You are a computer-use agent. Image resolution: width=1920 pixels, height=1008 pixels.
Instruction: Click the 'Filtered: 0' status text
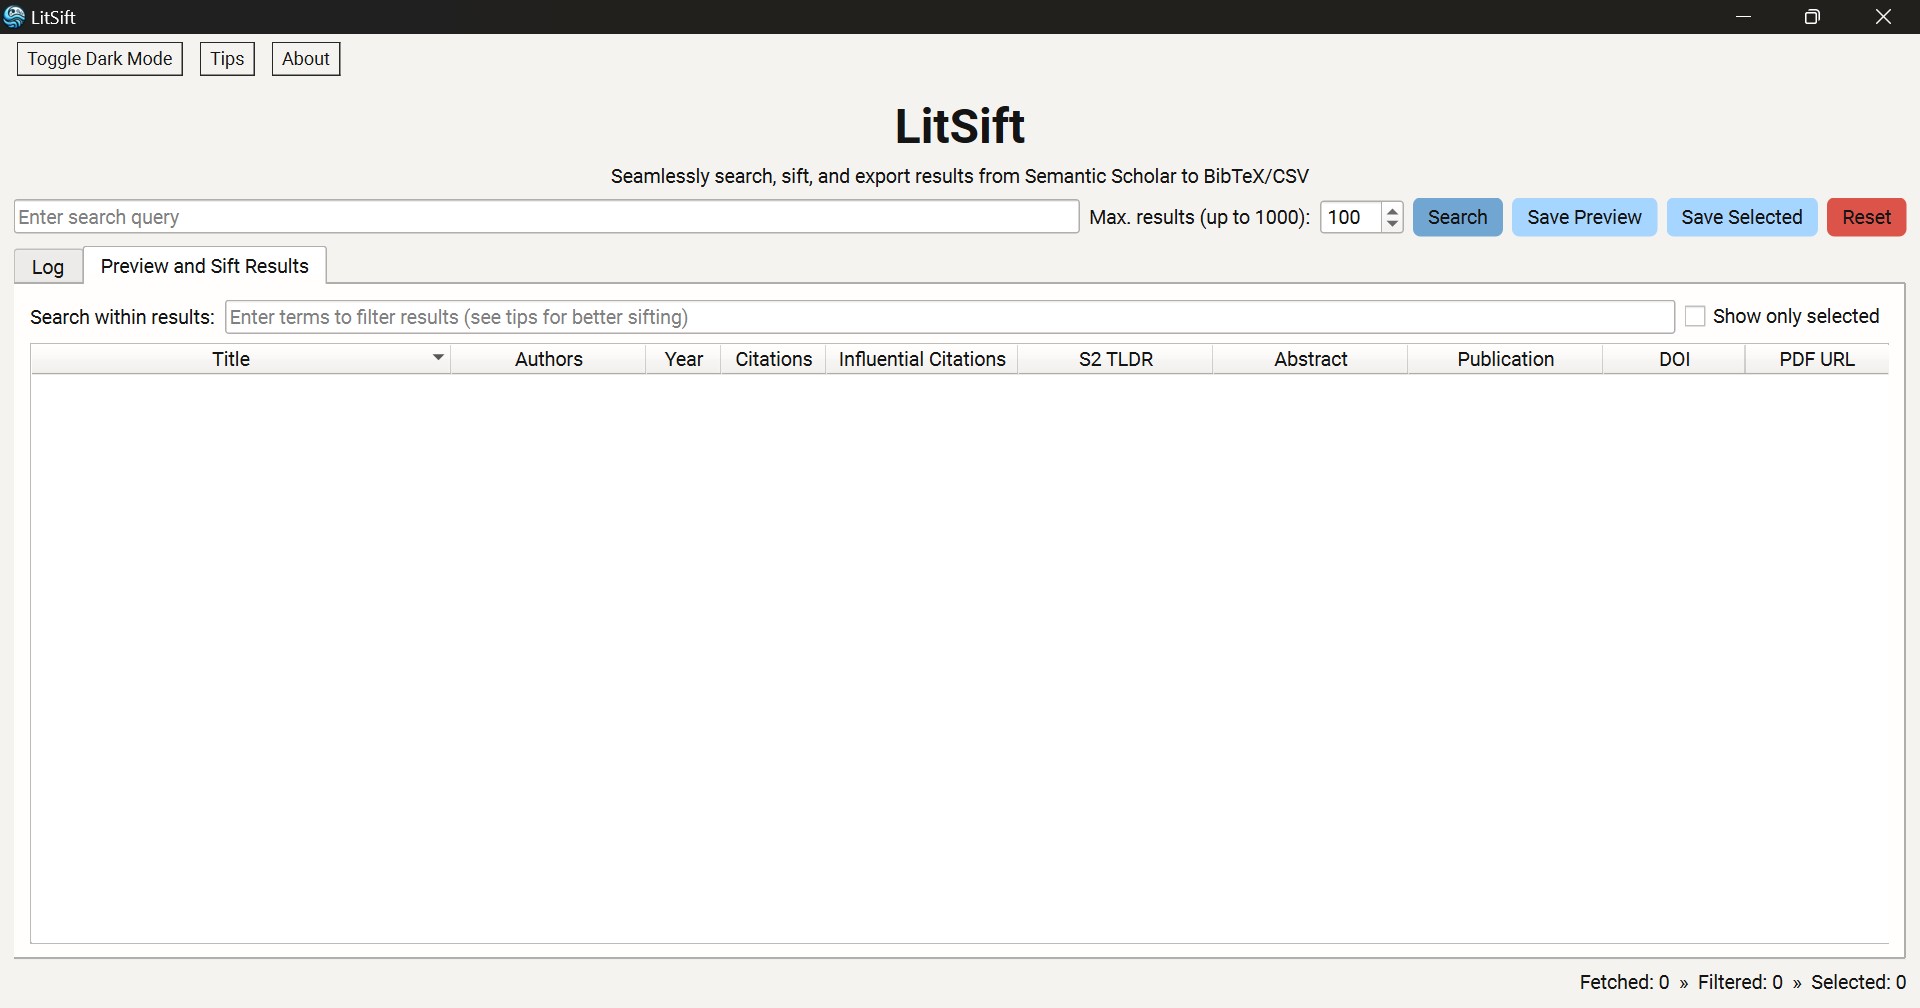(1740, 982)
